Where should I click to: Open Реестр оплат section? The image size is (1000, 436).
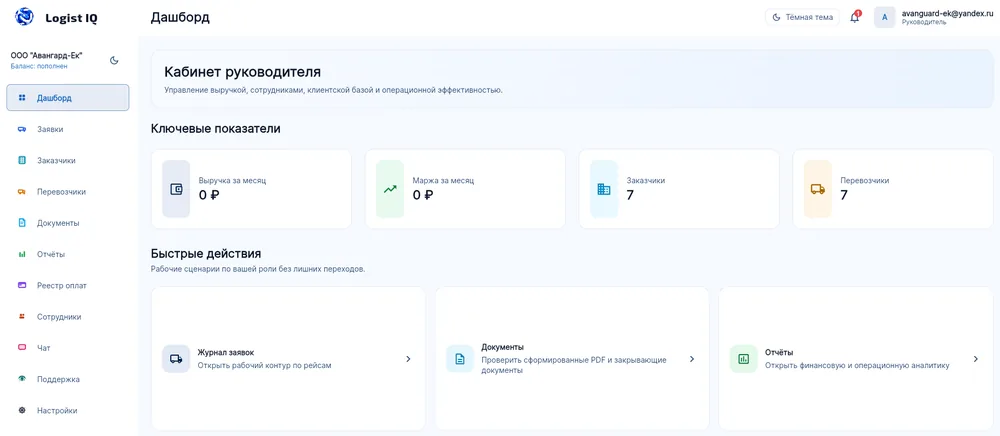pyautogui.click(x=68, y=285)
